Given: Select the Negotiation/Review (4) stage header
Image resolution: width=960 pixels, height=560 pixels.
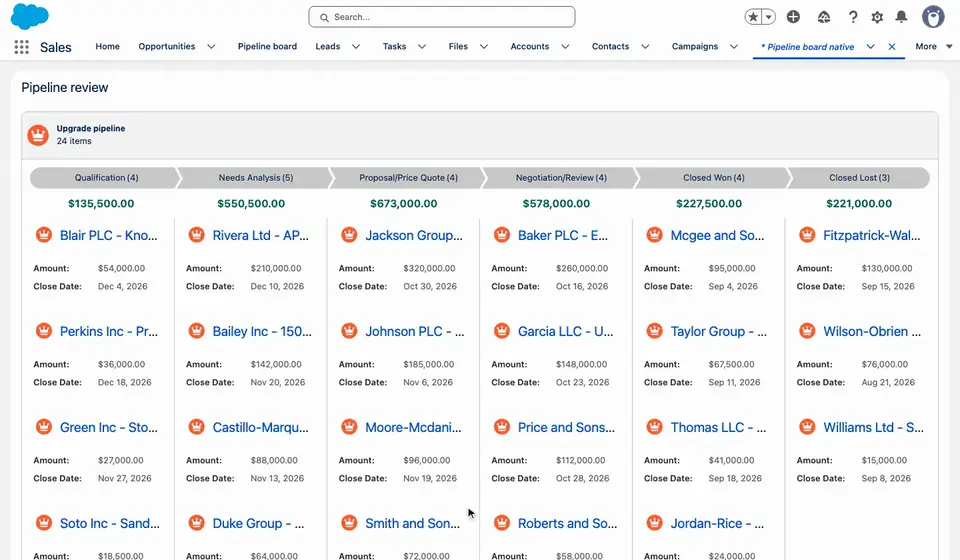Looking at the screenshot, I should (x=561, y=177).
